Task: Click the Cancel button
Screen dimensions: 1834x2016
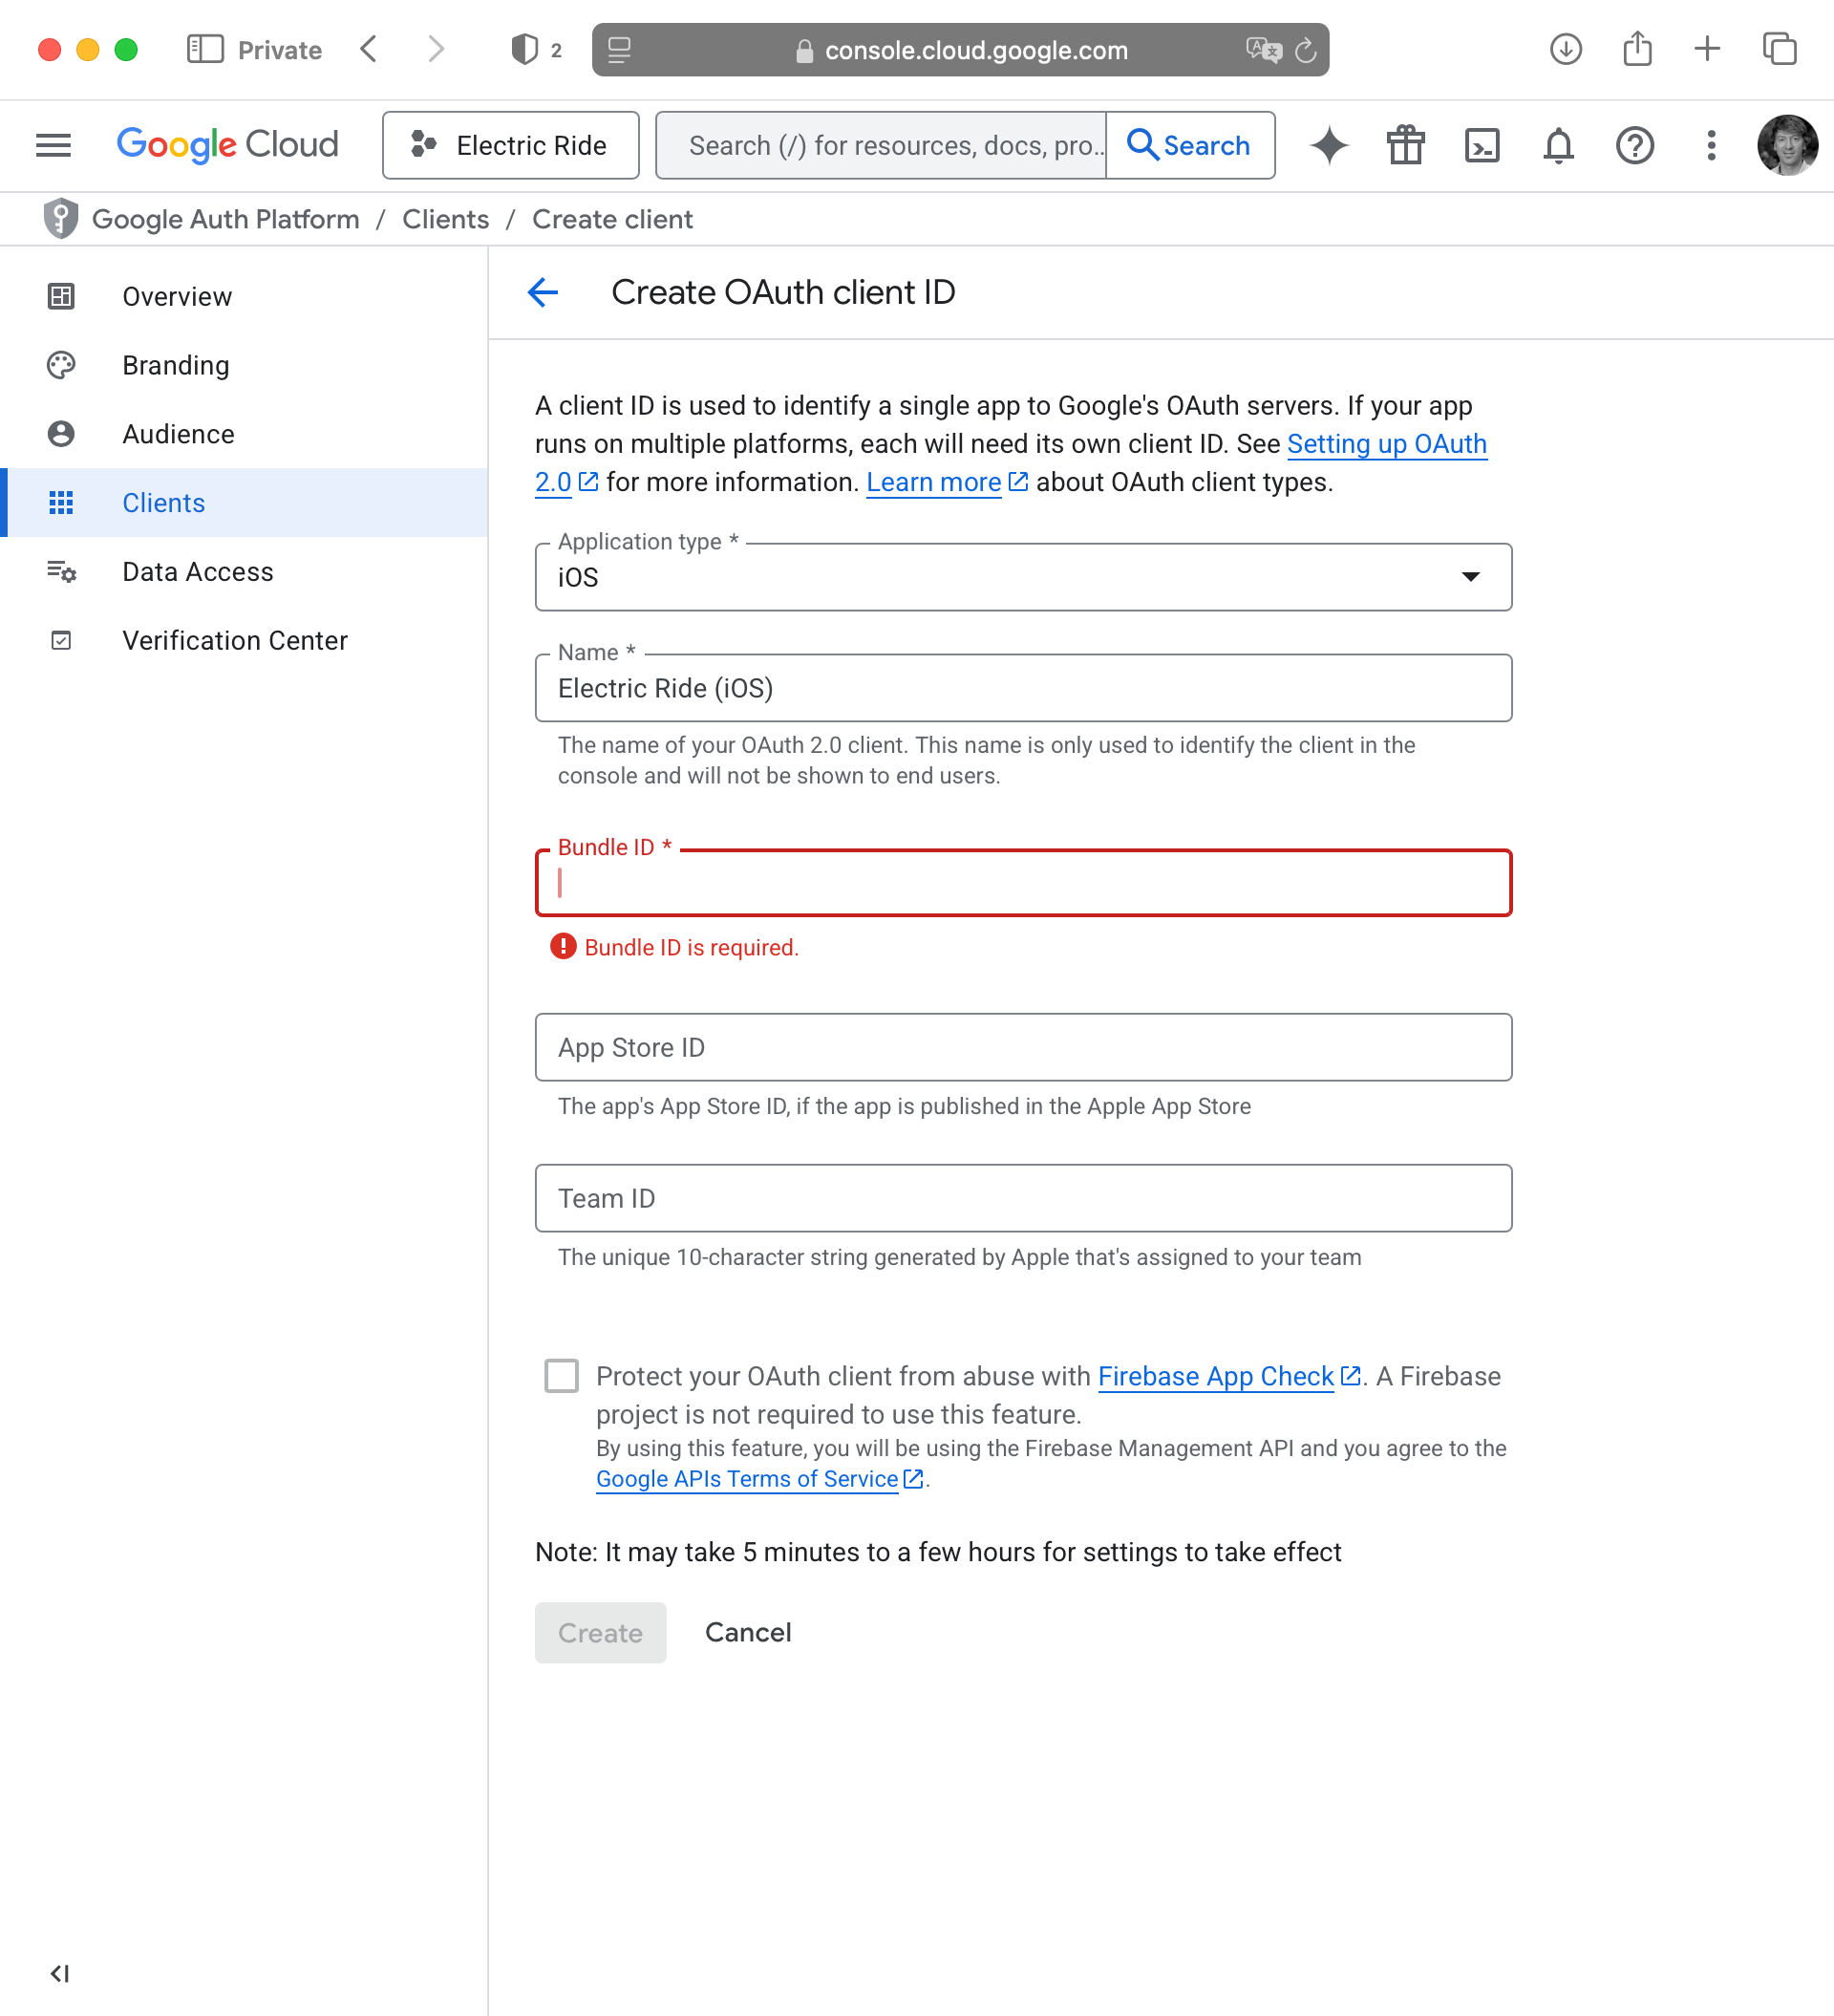Action: (x=747, y=1632)
